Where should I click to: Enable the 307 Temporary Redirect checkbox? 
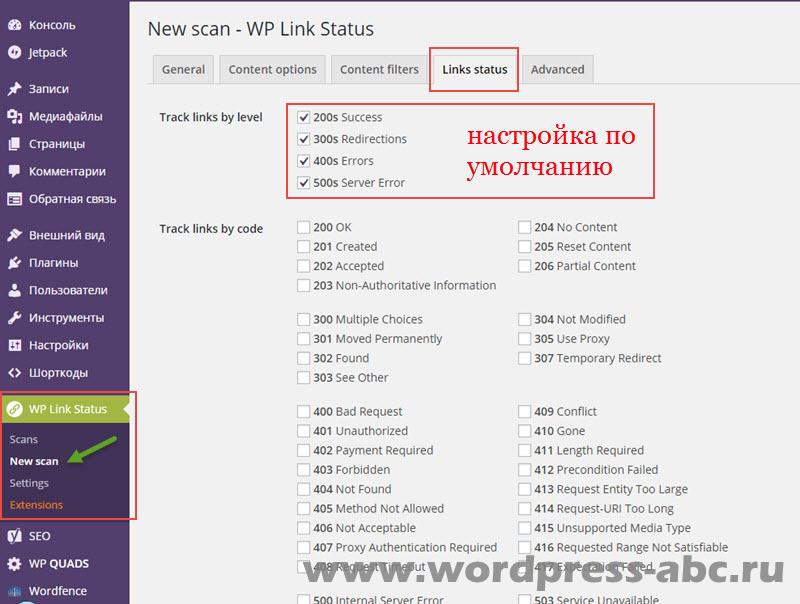coord(524,358)
